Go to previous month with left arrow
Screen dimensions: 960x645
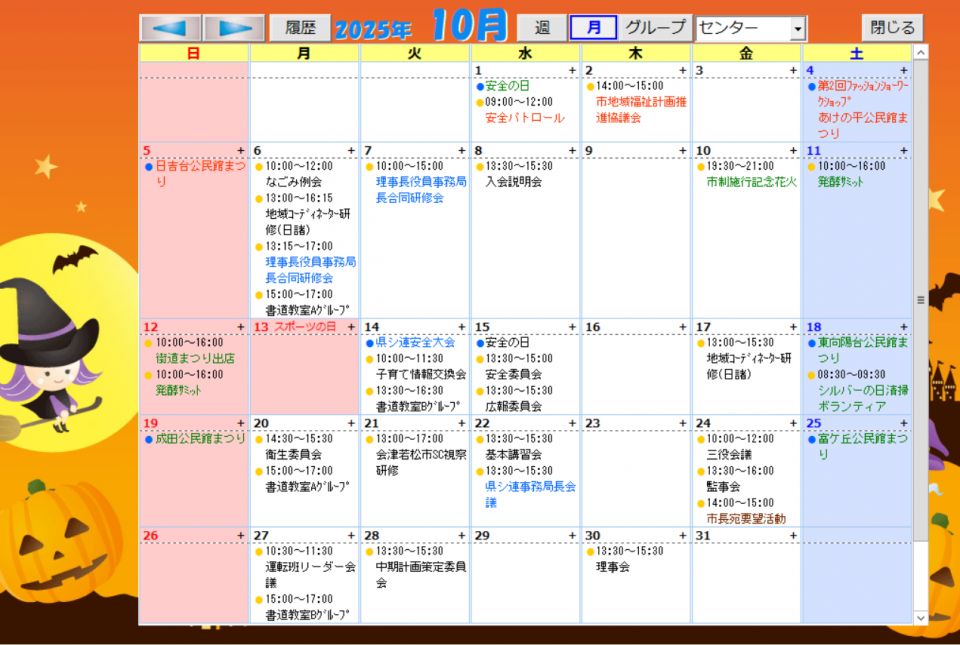pyautogui.click(x=169, y=28)
